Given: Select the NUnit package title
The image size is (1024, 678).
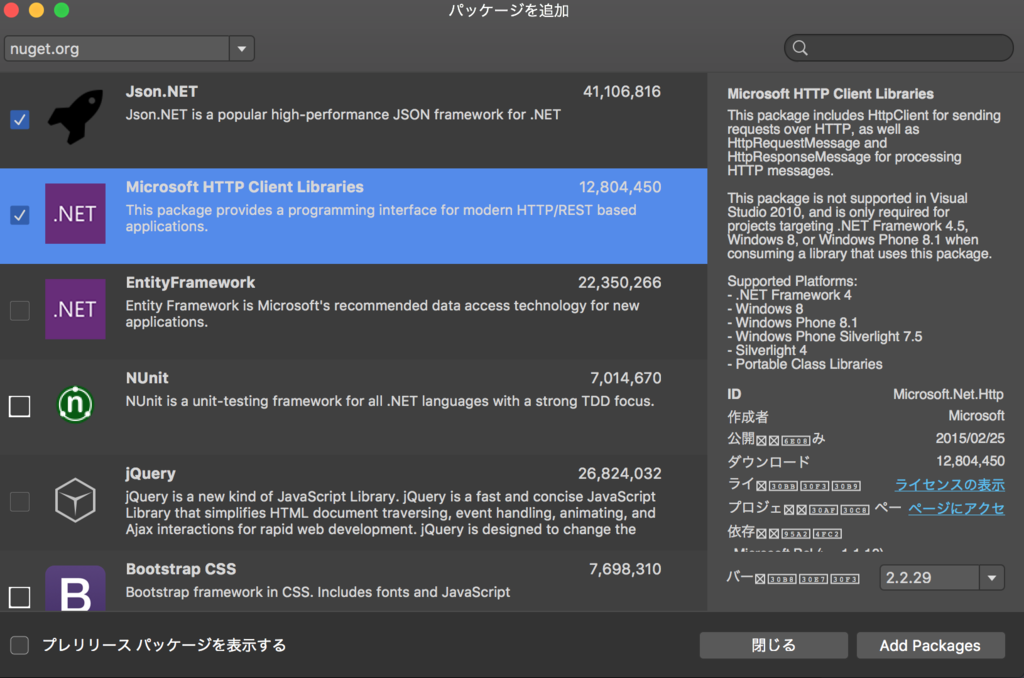Looking at the screenshot, I should [x=147, y=378].
